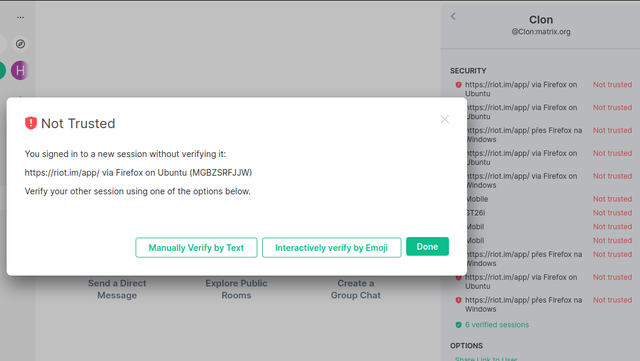Open the compass explore icon in sidebar
Screen dimensions: 640x361
coord(20,44)
